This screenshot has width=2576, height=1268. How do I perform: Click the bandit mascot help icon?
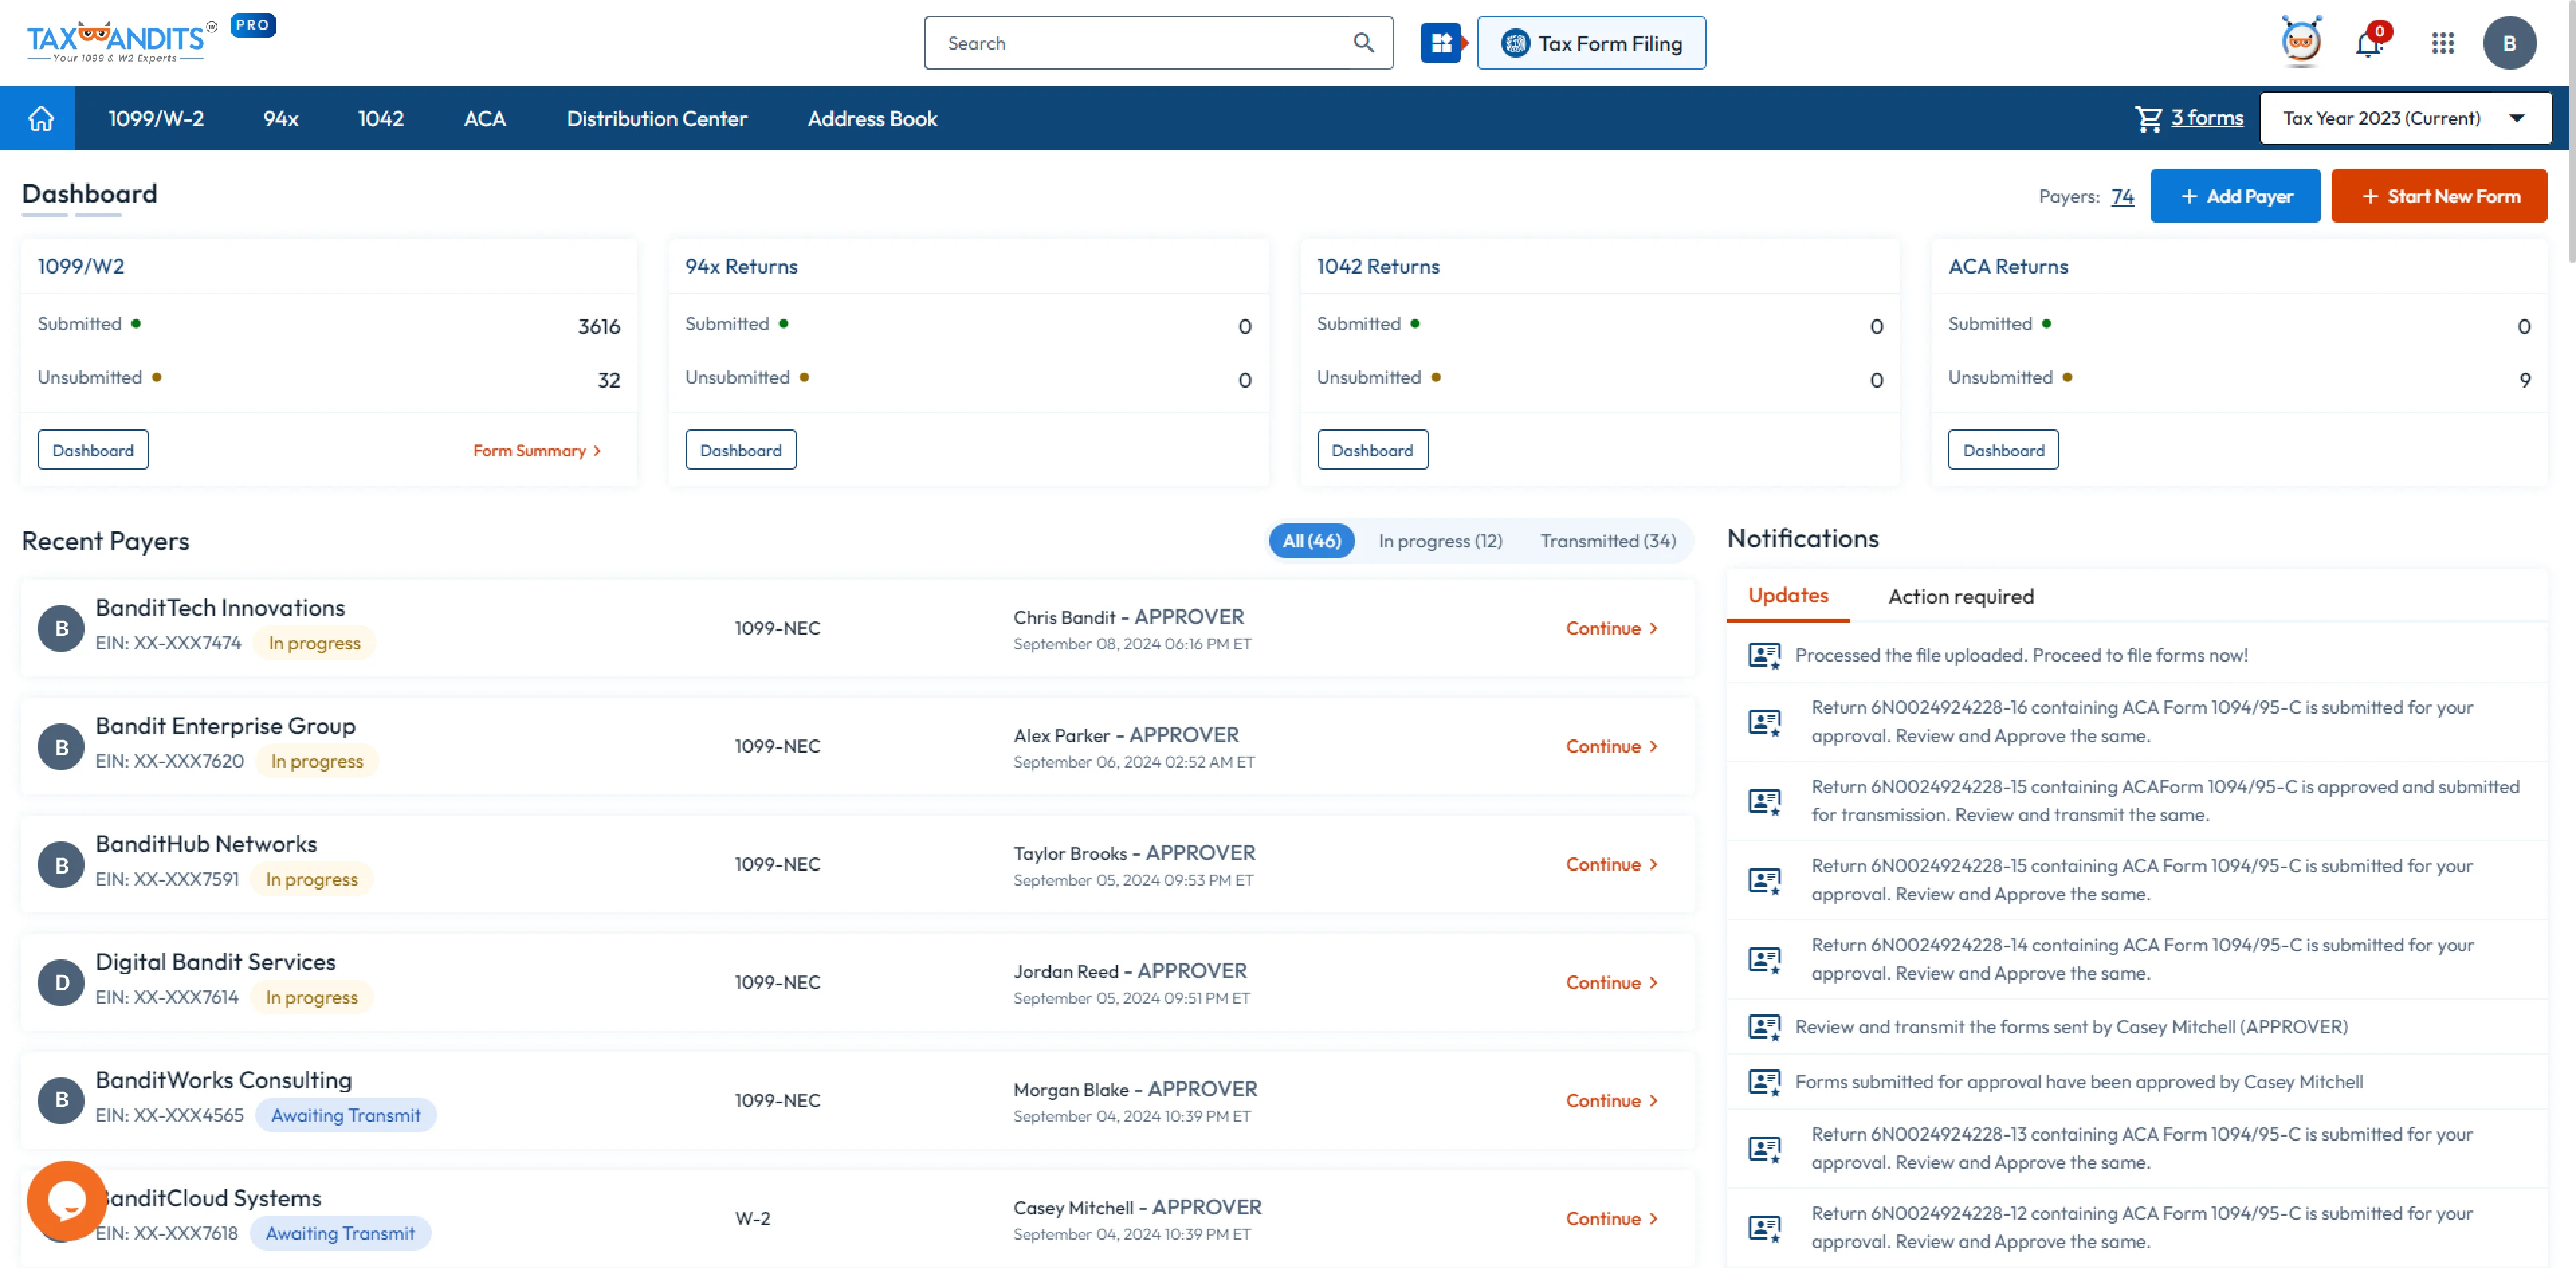coord(2301,42)
